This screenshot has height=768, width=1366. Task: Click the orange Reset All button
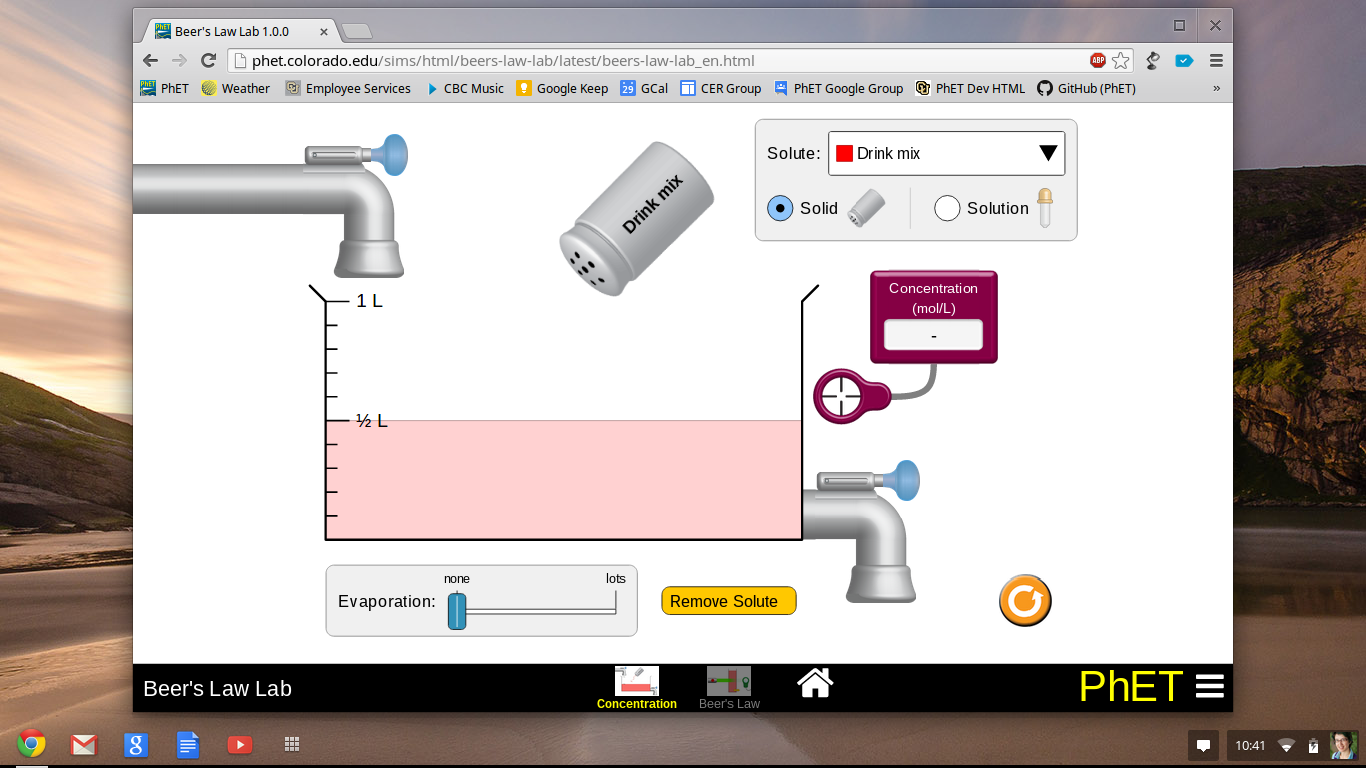point(1025,601)
